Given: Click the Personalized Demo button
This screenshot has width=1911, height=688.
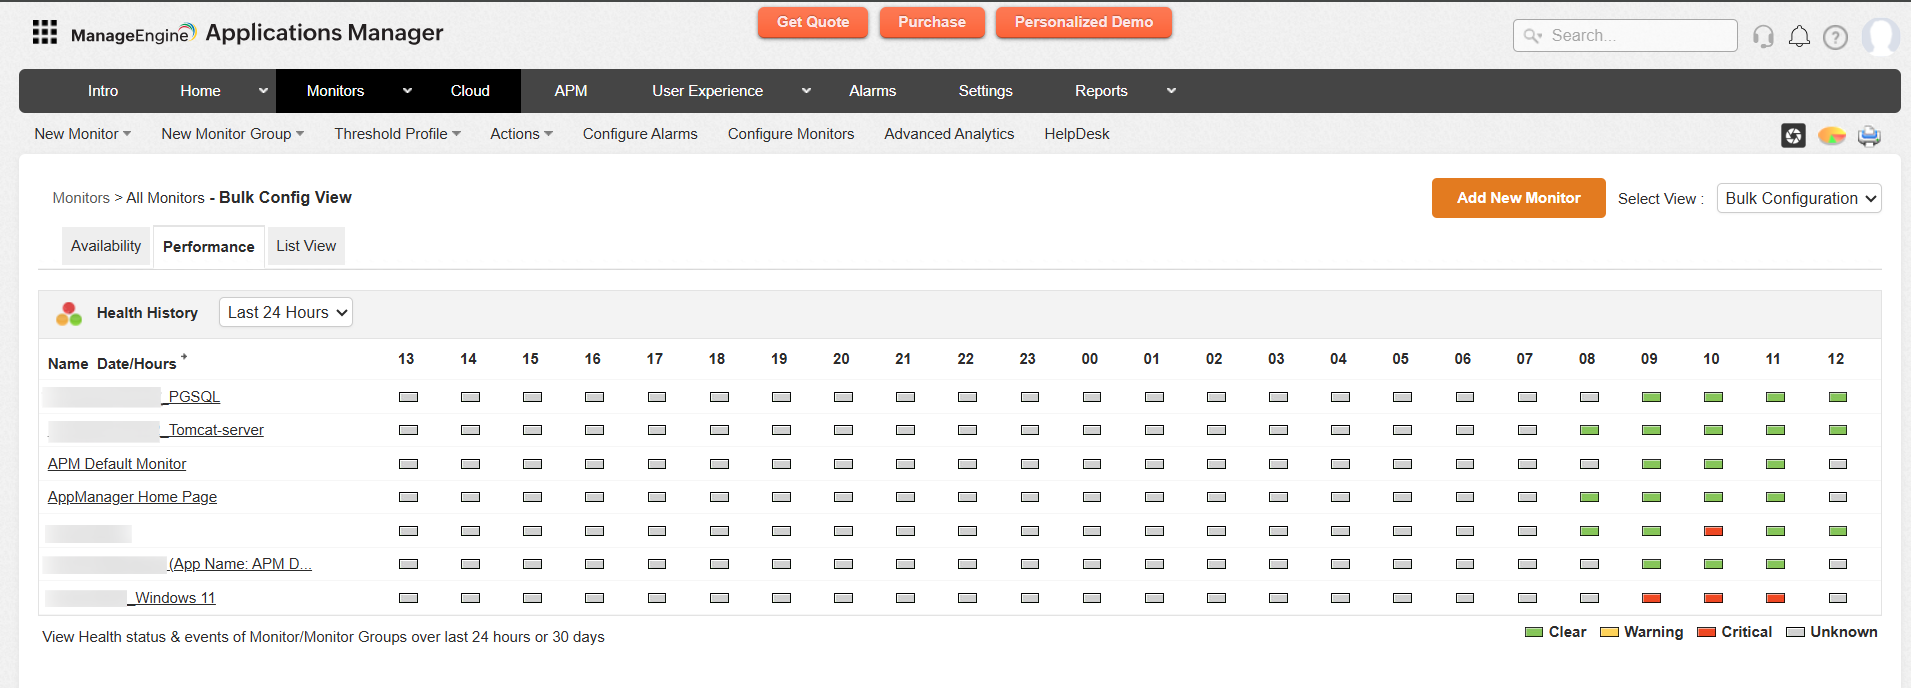Looking at the screenshot, I should (x=1084, y=22).
